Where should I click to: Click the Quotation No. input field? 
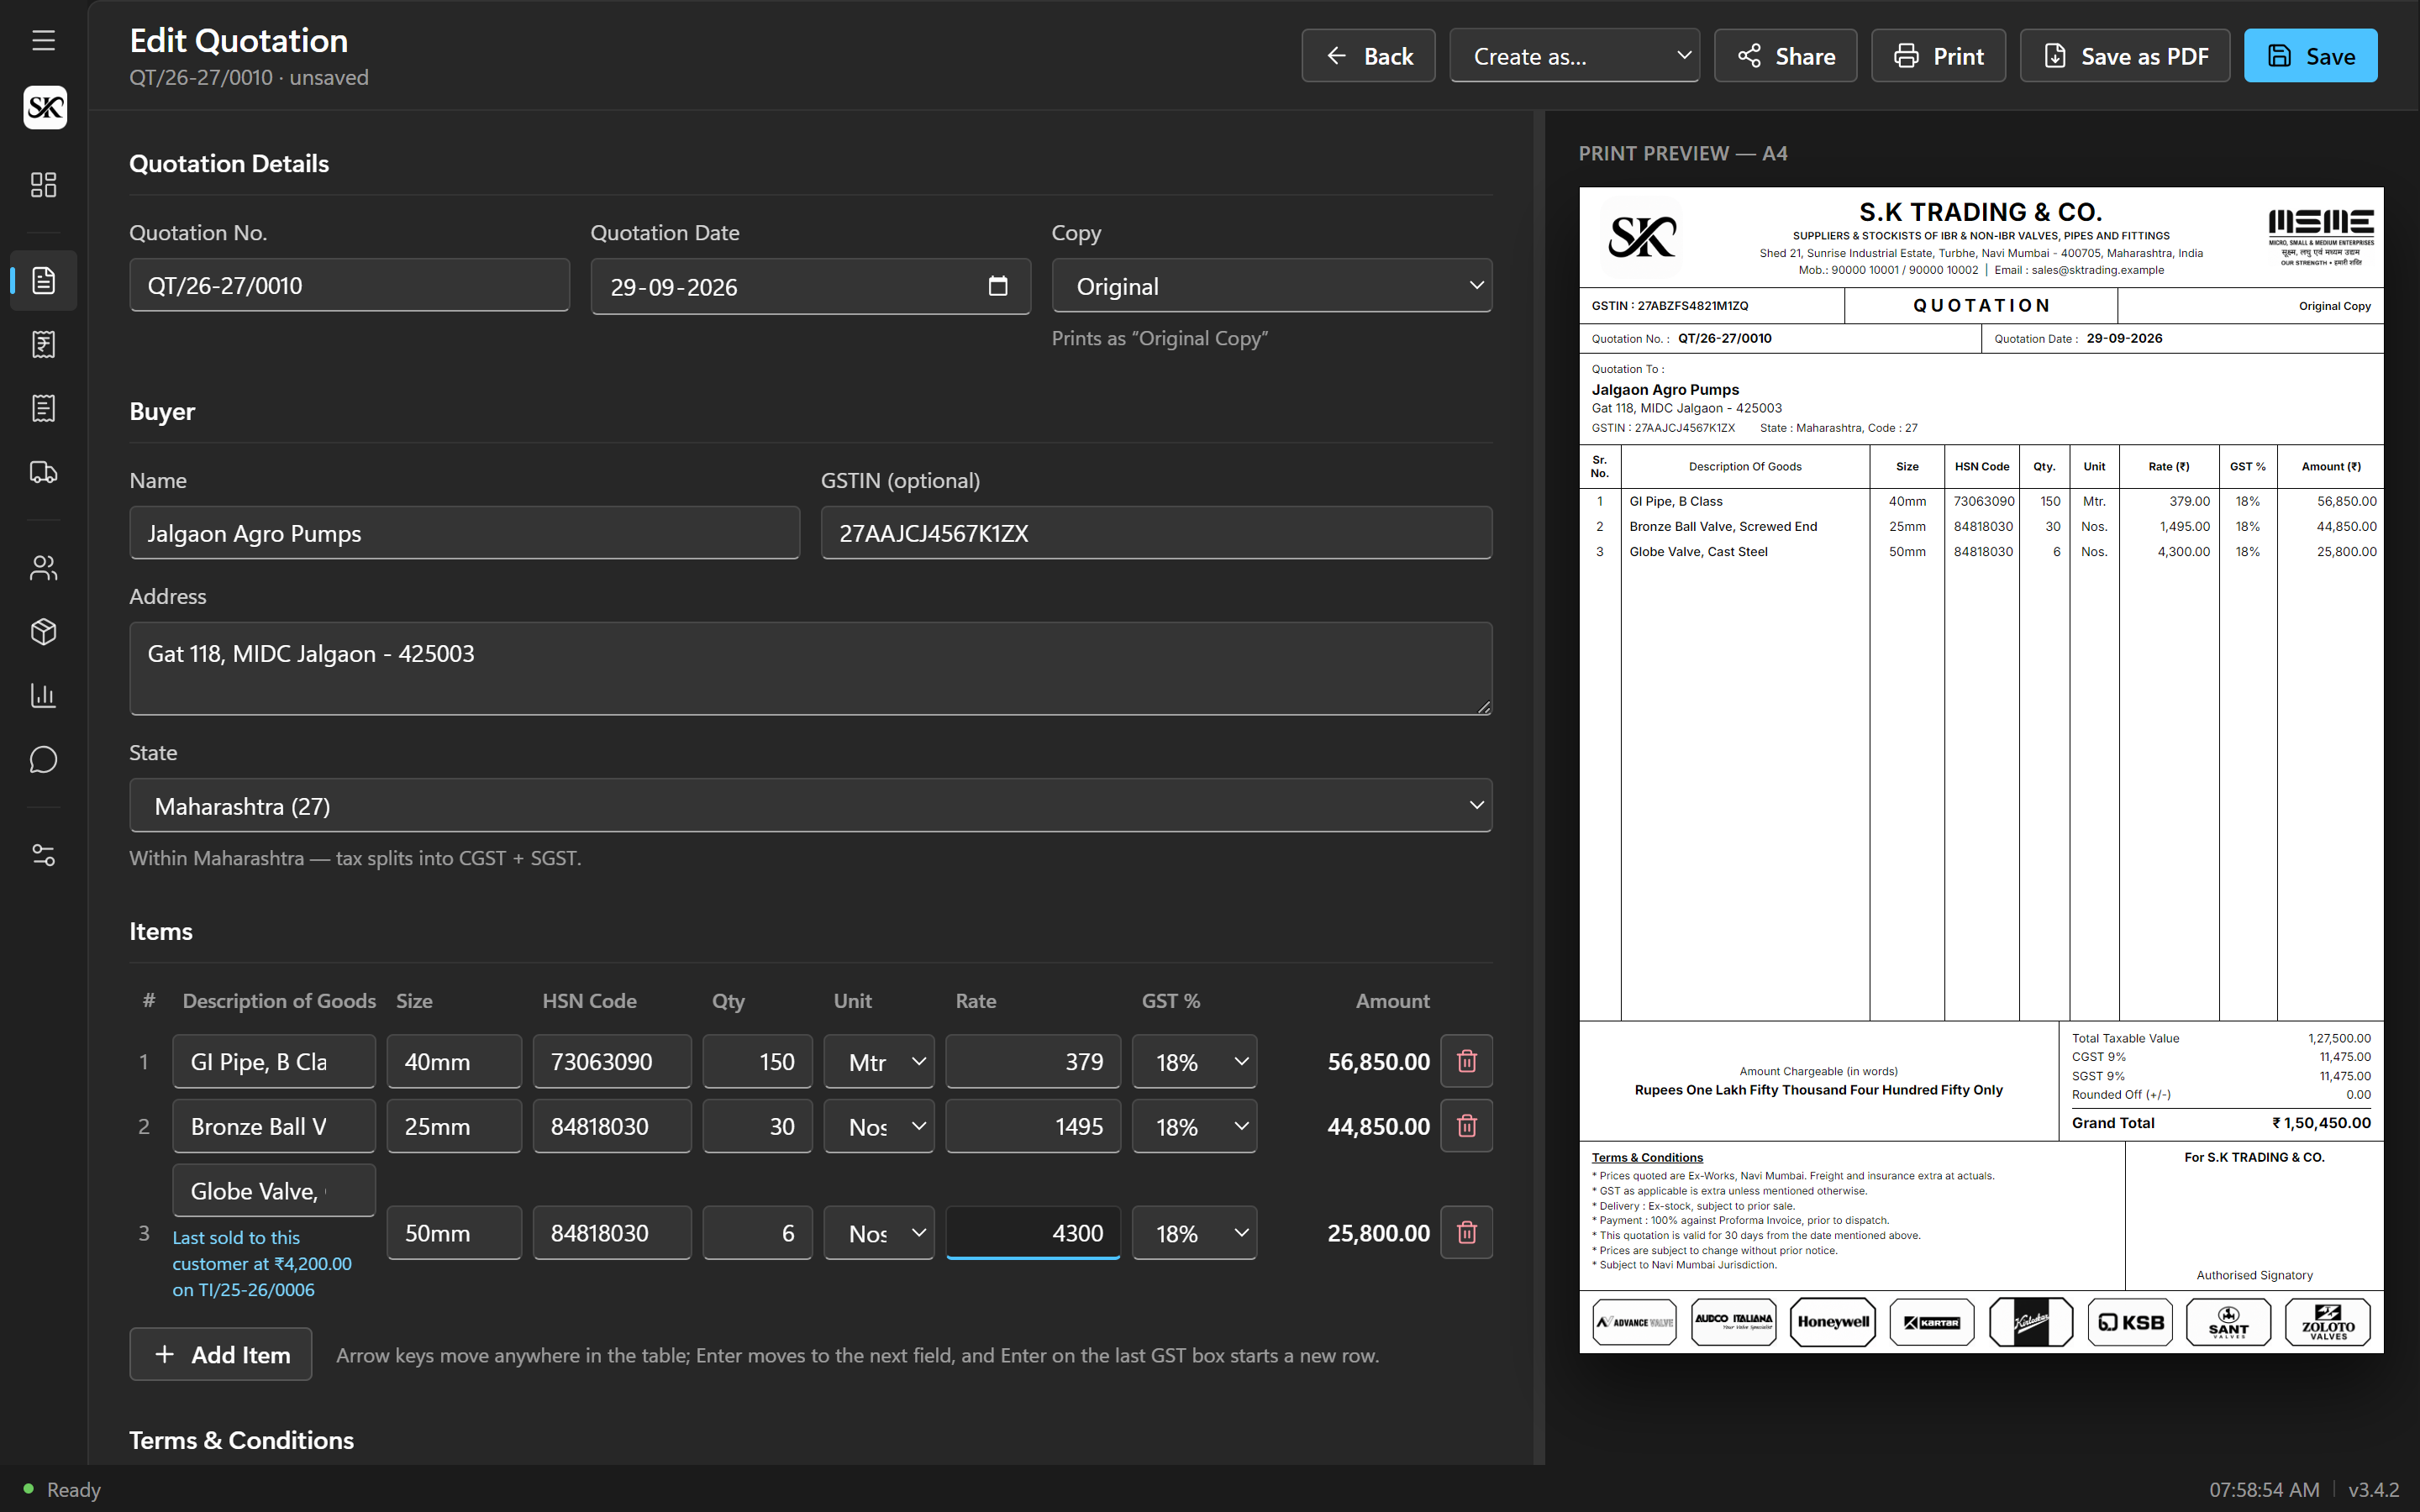click(x=349, y=285)
